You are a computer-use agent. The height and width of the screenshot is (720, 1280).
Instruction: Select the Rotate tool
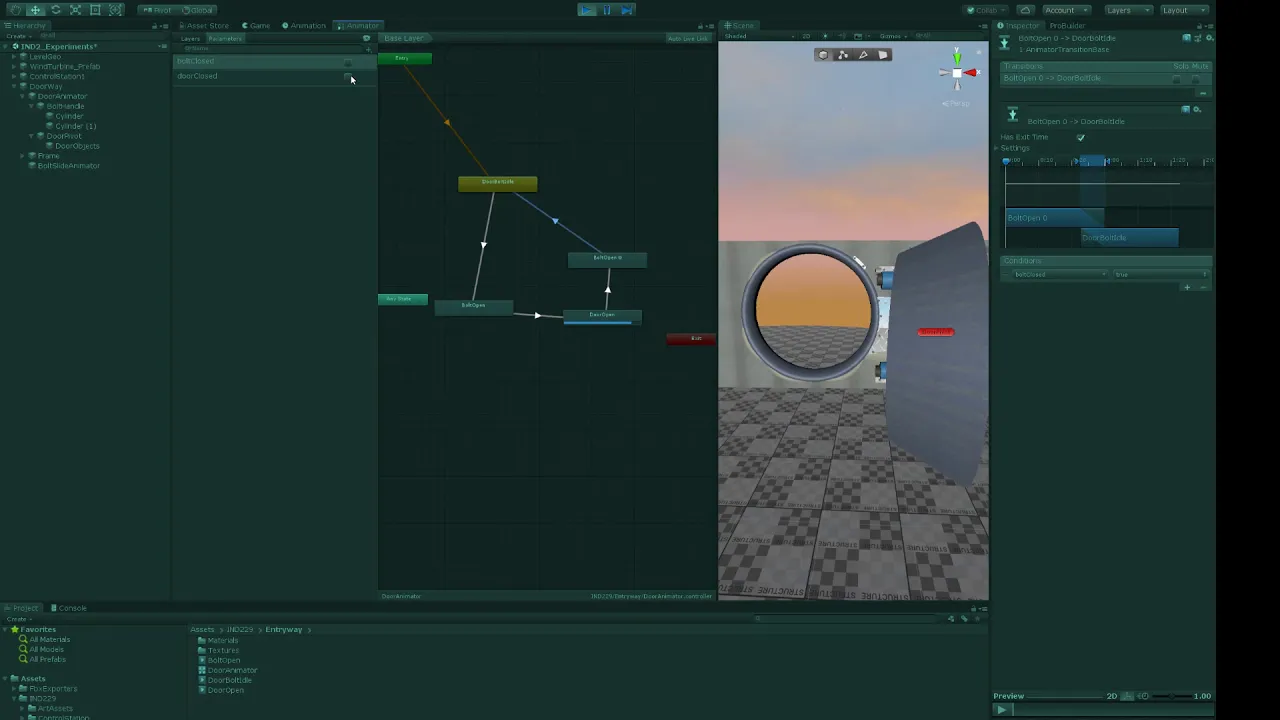click(55, 10)
